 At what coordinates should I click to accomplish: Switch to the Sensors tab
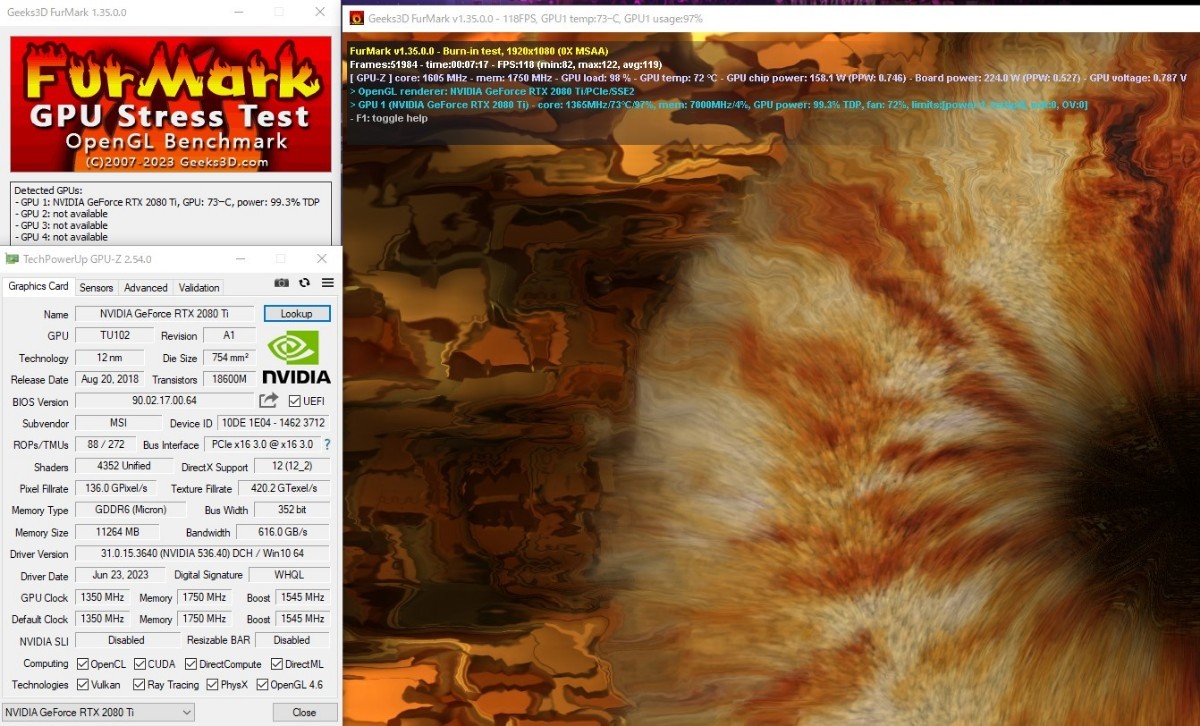[x=97, y=288]
